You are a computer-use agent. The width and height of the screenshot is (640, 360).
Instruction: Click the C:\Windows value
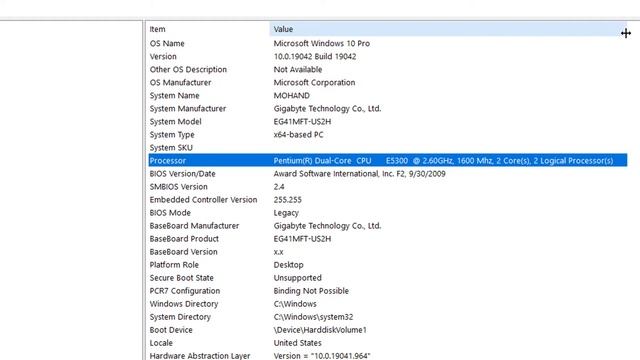[295, 304]
